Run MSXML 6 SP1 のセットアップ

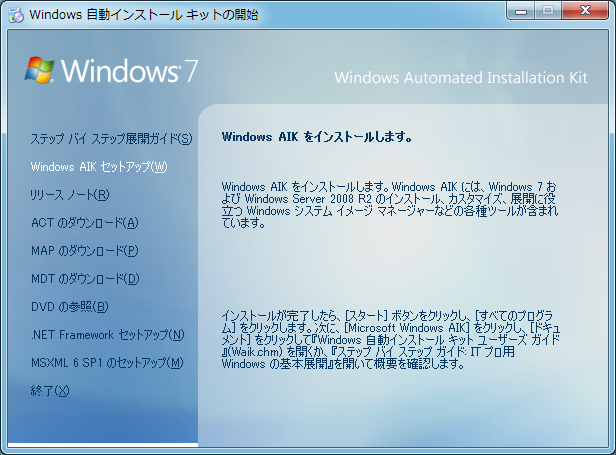coord(106,362)
